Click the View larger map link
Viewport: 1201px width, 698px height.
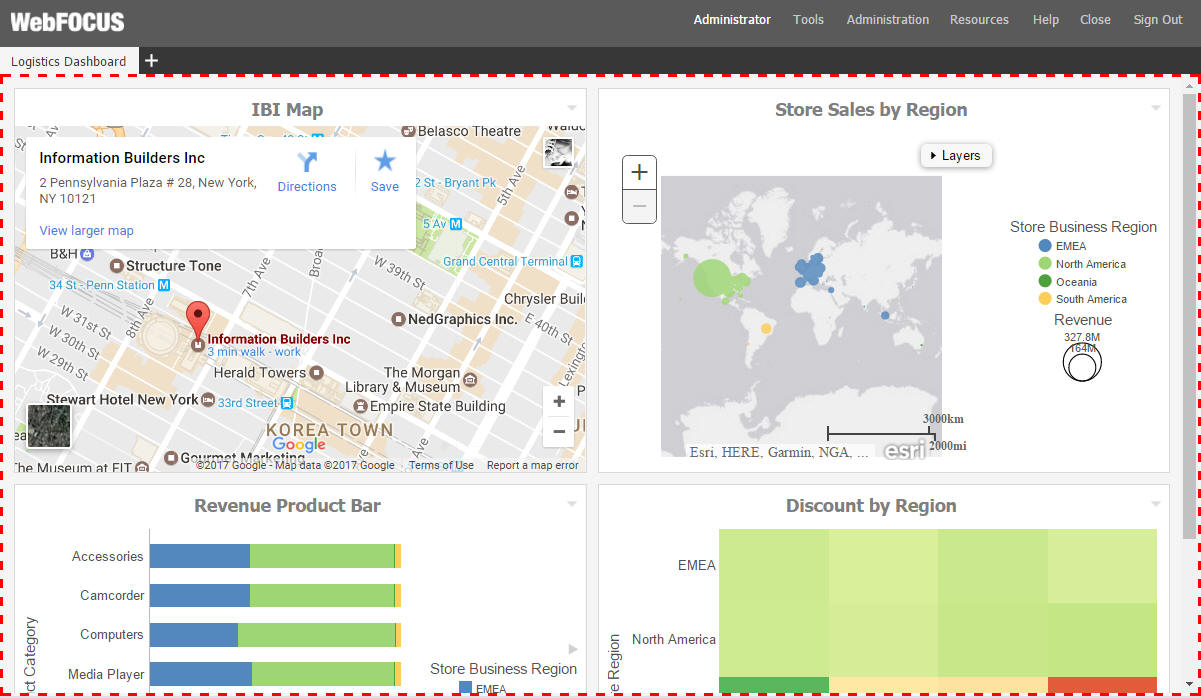86,231
